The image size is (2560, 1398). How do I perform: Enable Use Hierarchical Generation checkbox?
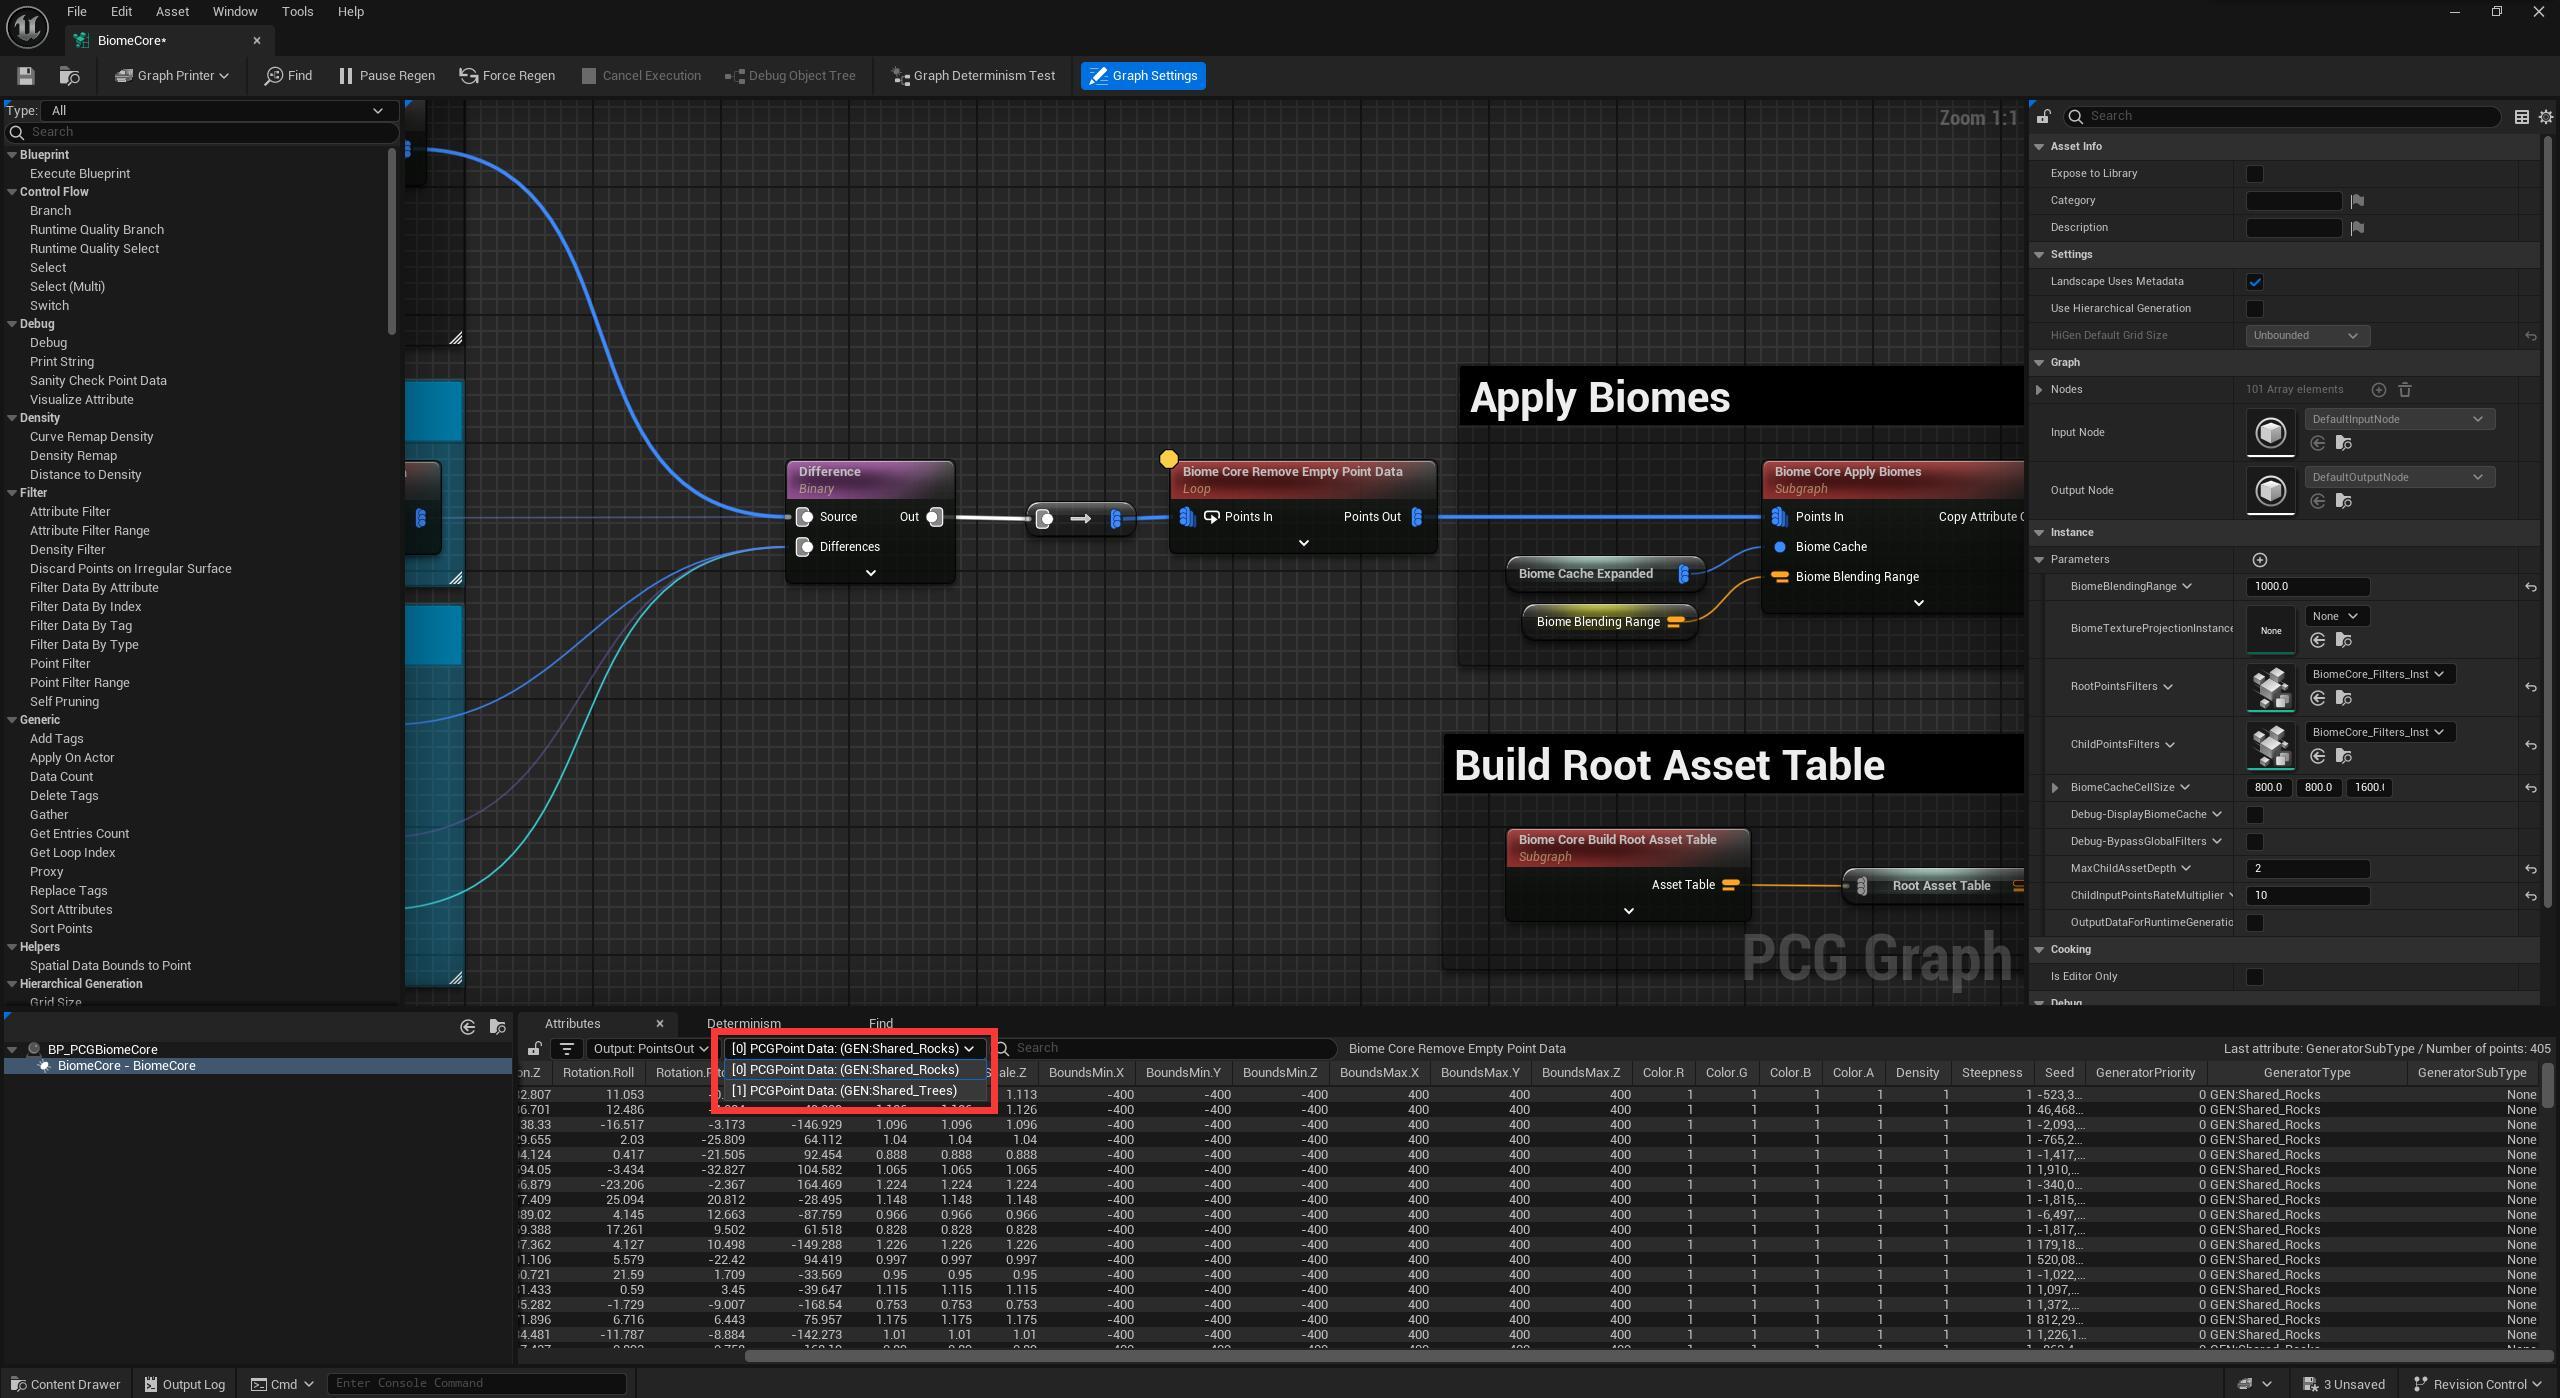[2254, 309]
